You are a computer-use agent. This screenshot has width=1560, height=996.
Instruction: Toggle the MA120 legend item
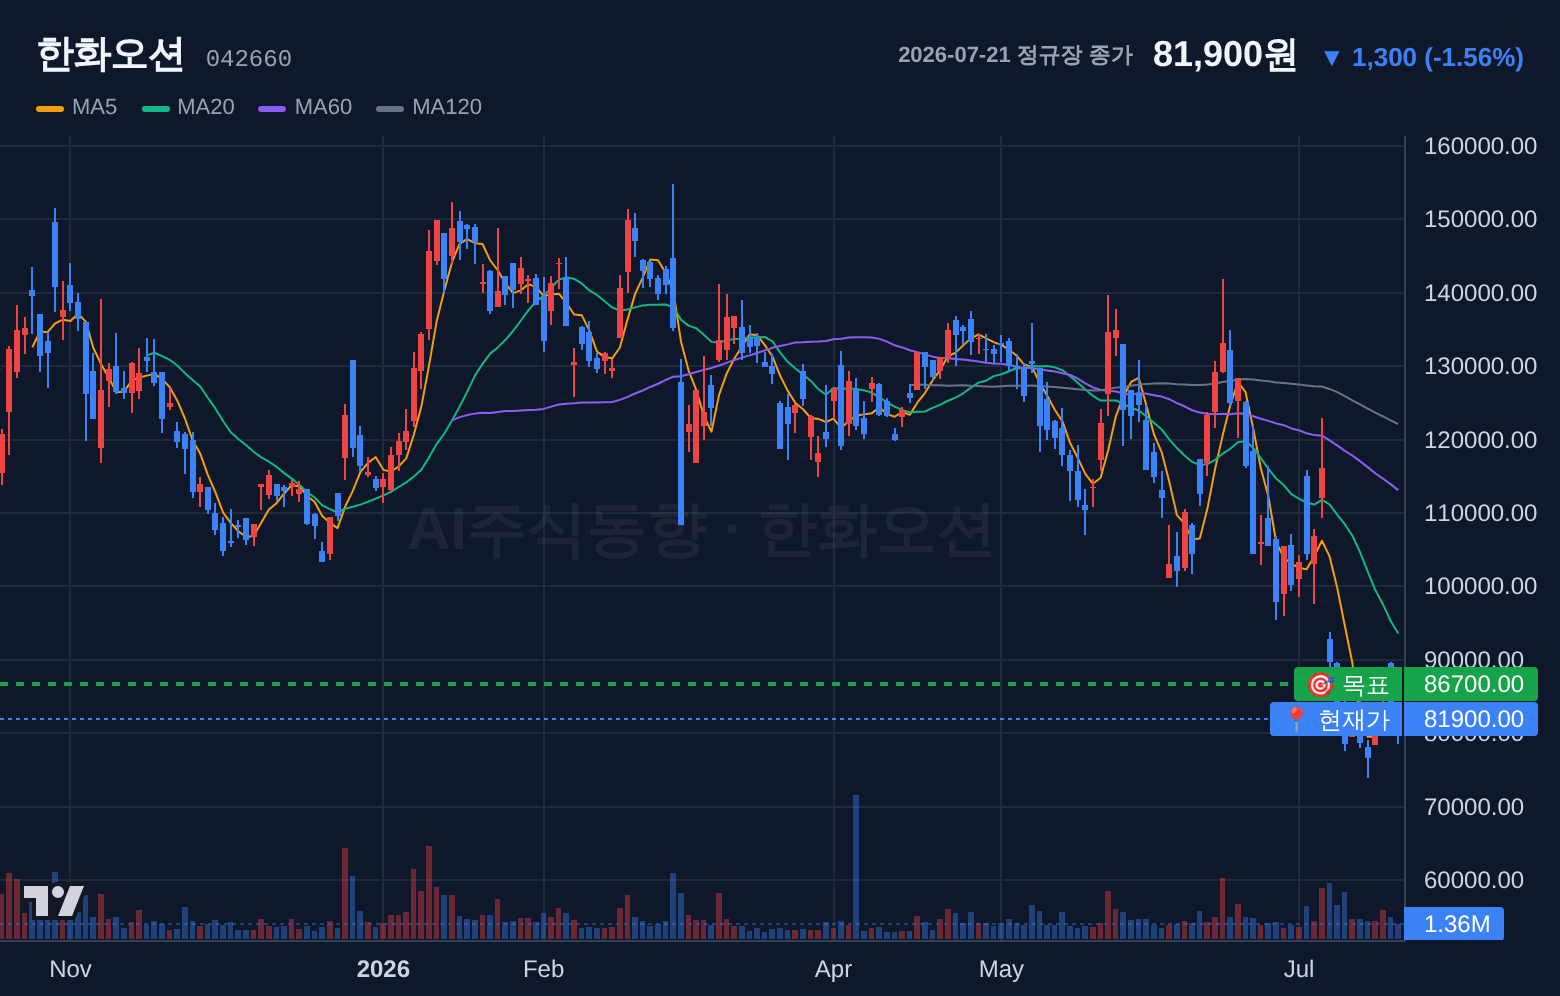429,107
